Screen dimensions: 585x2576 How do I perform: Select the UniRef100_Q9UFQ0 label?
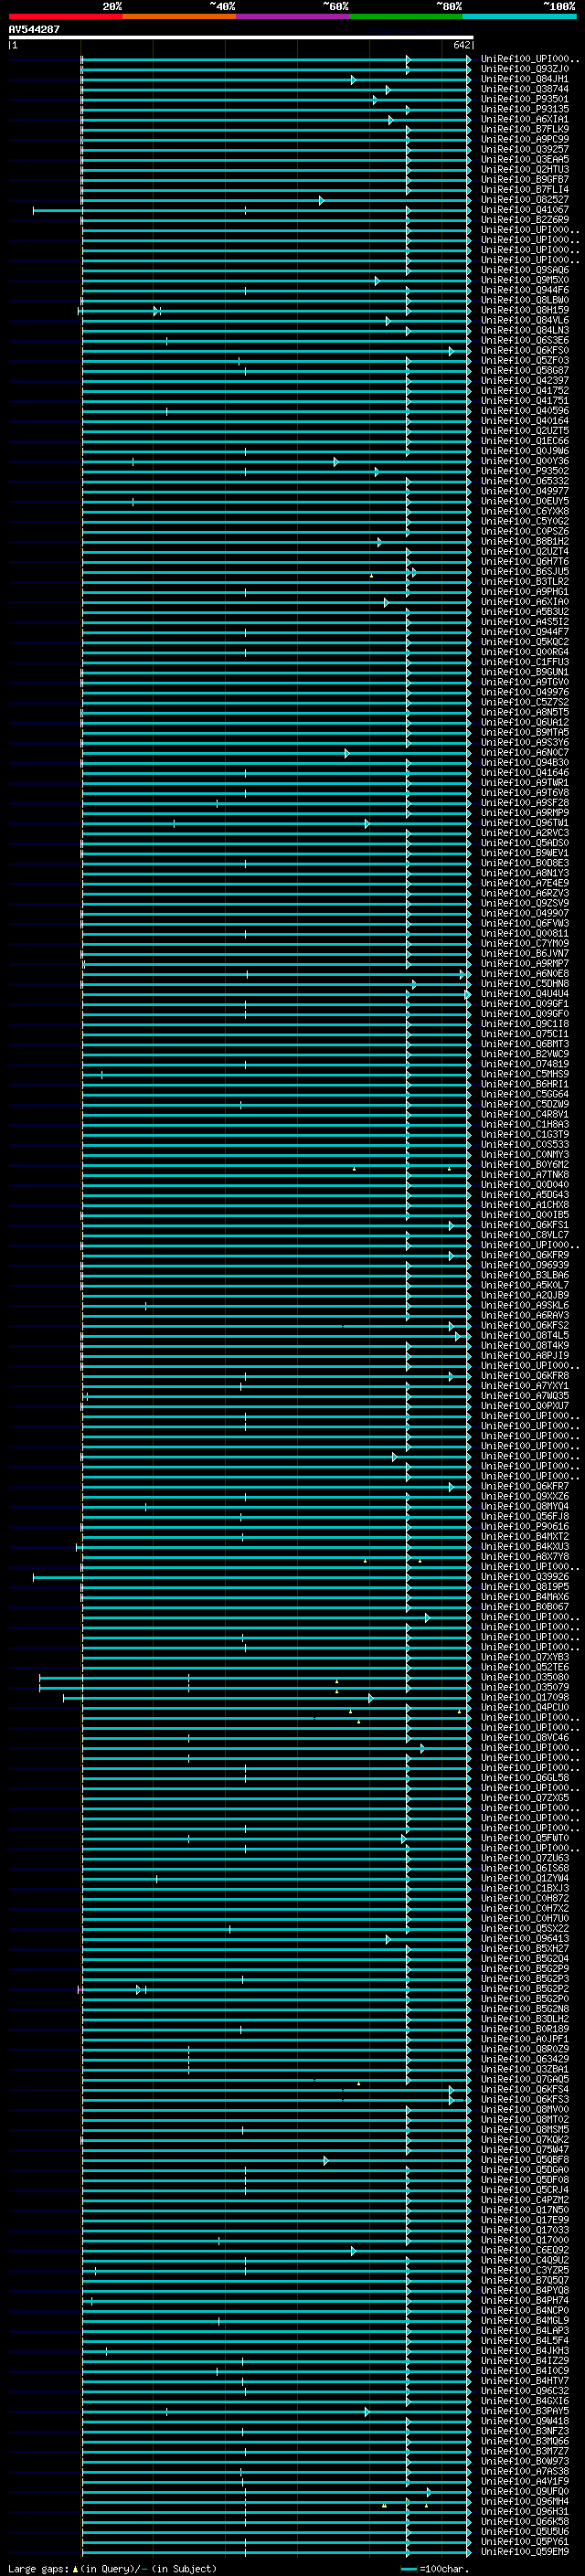click(525, 2492)
